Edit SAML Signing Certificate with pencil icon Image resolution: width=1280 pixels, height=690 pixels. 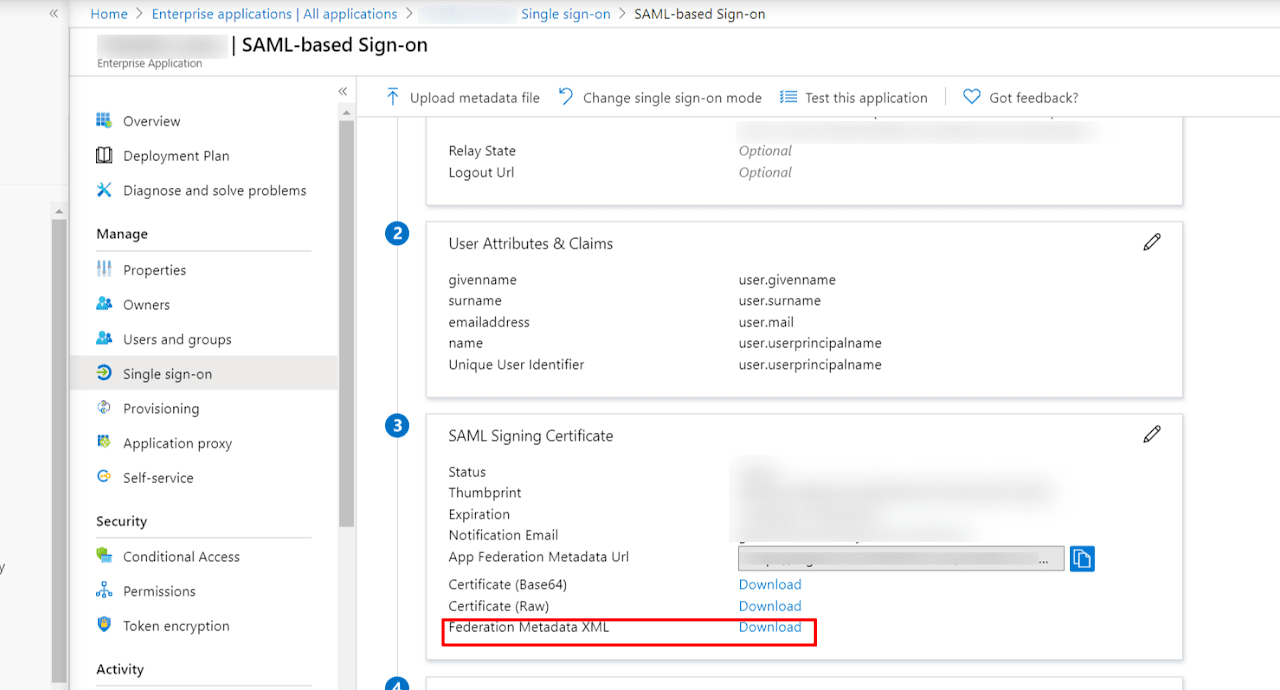[1152, 434]
